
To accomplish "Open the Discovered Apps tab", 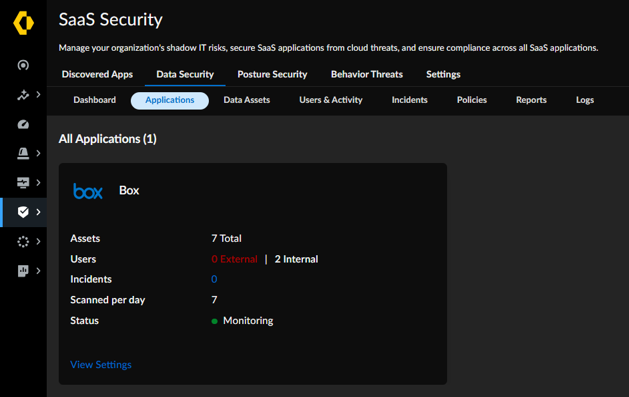I will [x=97, y=74].
